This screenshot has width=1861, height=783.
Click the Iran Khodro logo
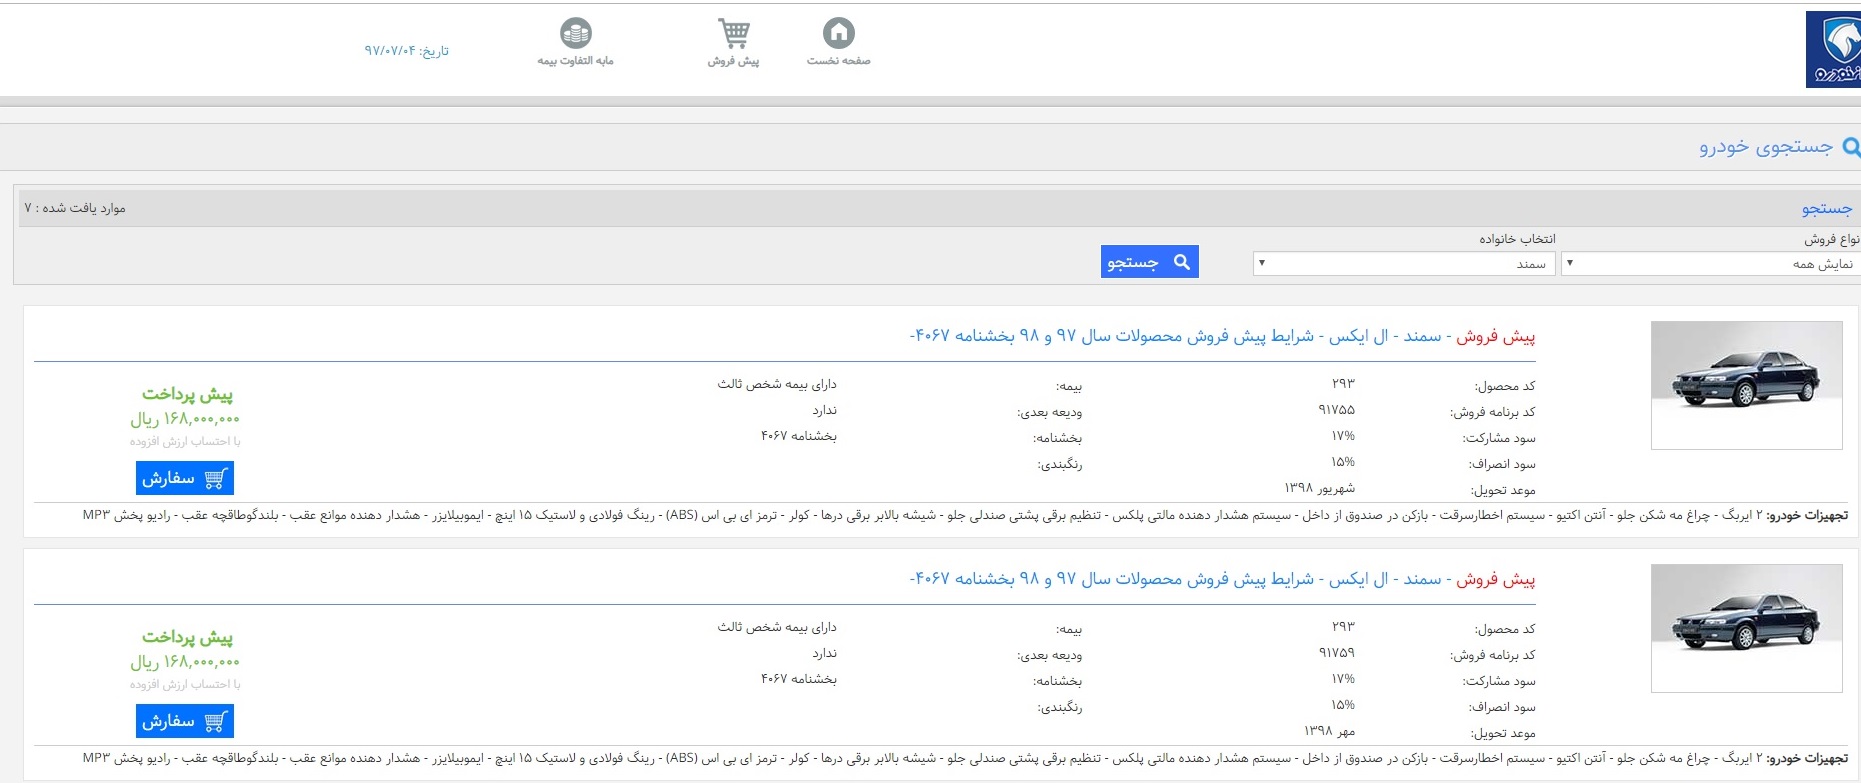(x=1833, y=49)
